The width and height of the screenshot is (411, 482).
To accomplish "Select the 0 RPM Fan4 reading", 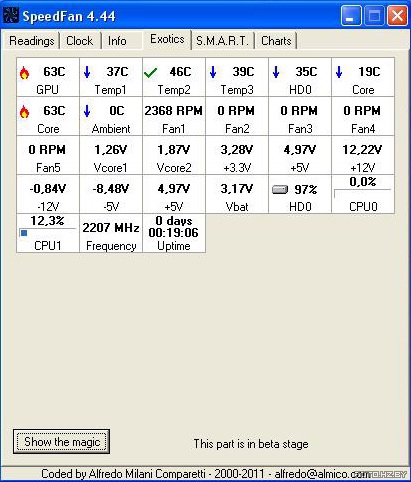I will [363, 116].
